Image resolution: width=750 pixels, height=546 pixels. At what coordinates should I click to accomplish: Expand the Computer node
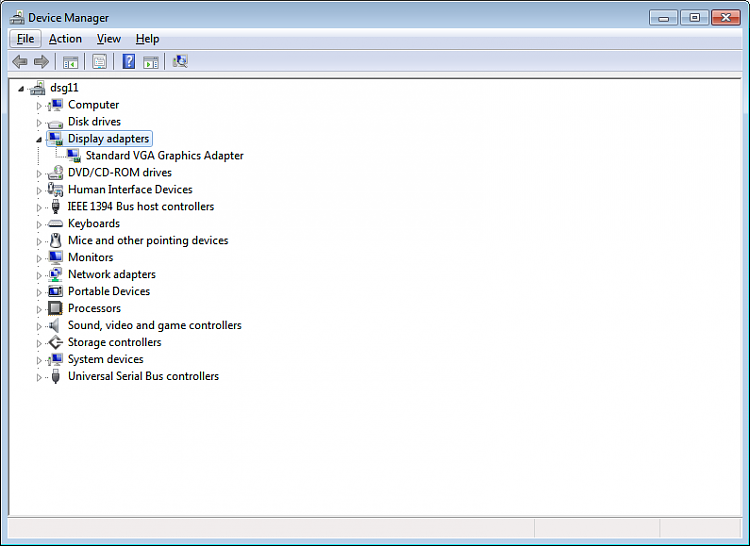point(39,106)
